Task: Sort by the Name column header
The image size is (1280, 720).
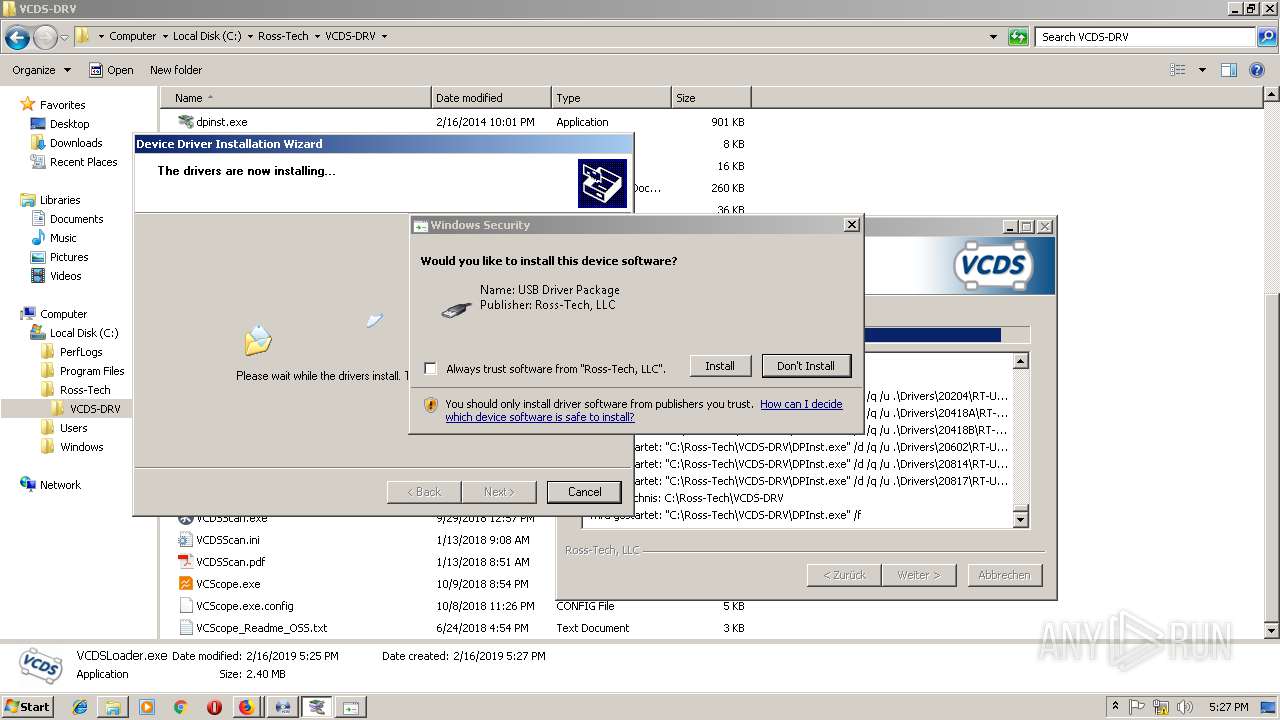Action: 296,98
